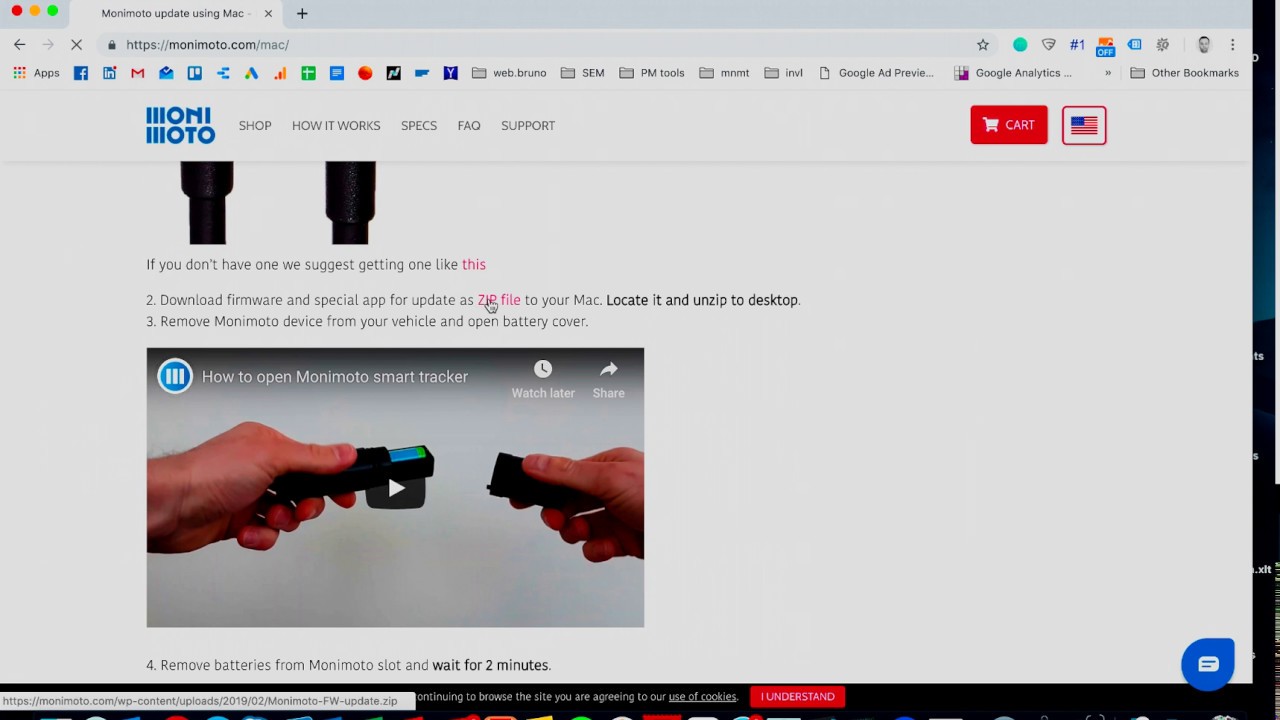
Task: Open the blue chat widget
Action: click(1208, 664)
